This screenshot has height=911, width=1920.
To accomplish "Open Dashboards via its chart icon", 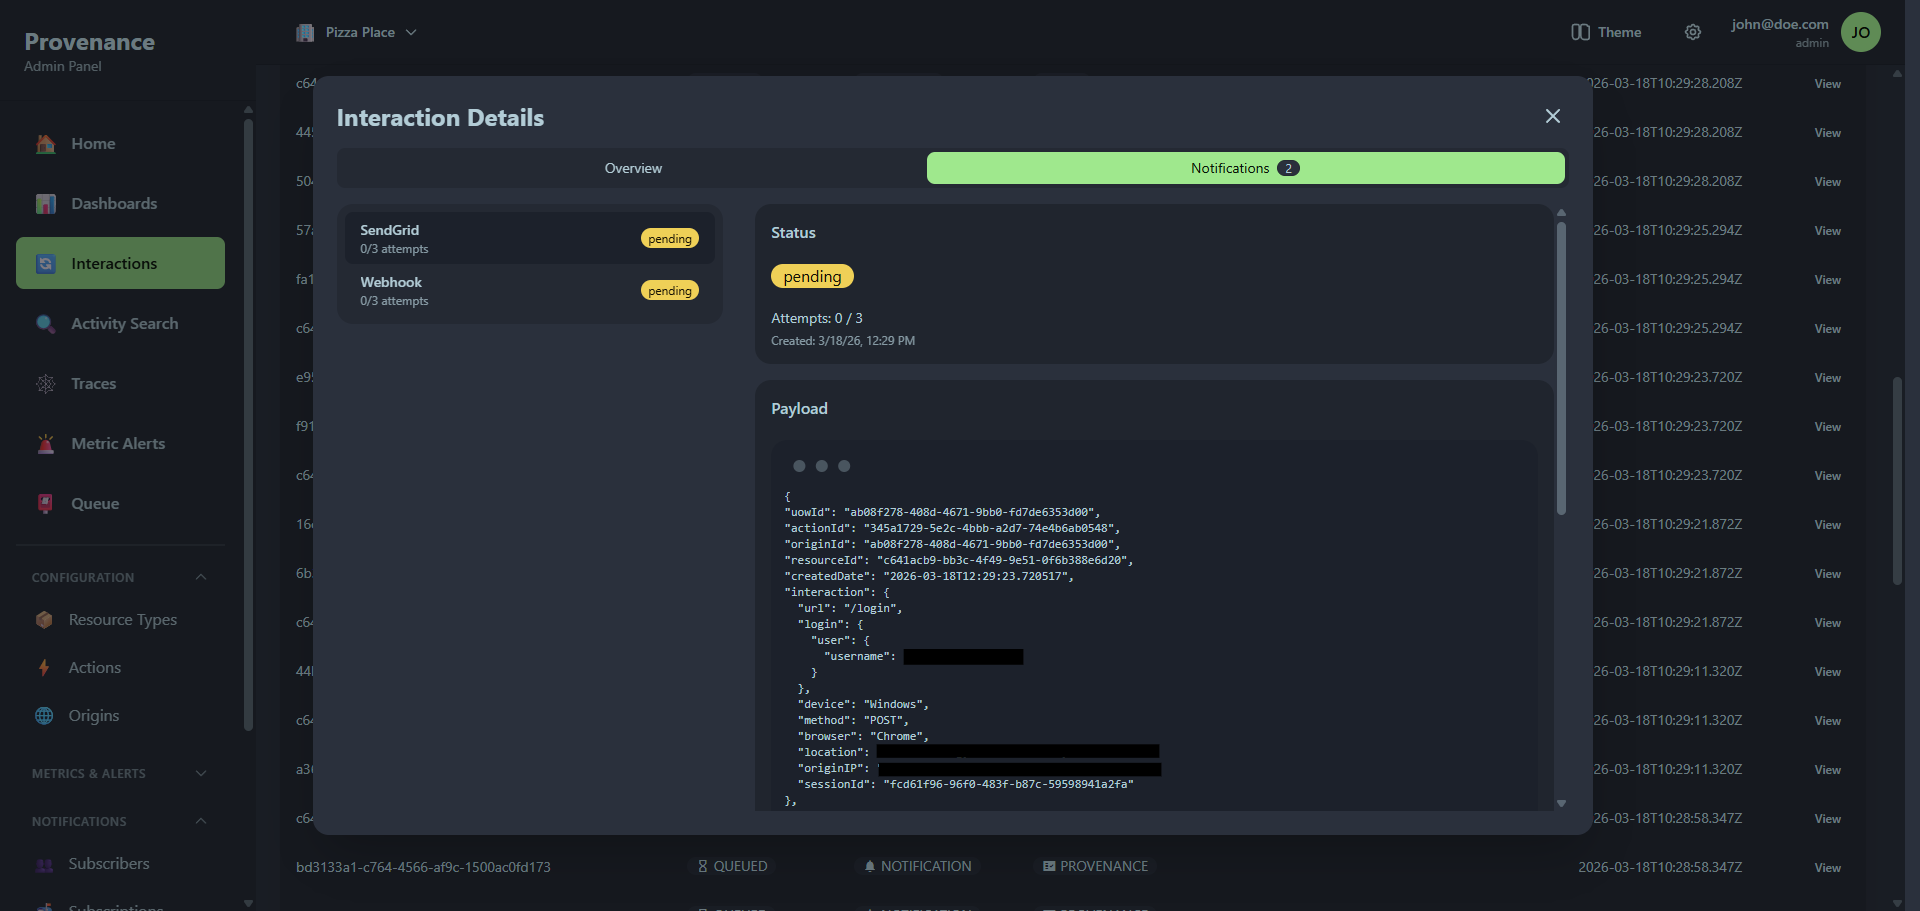I will [46, 204].
